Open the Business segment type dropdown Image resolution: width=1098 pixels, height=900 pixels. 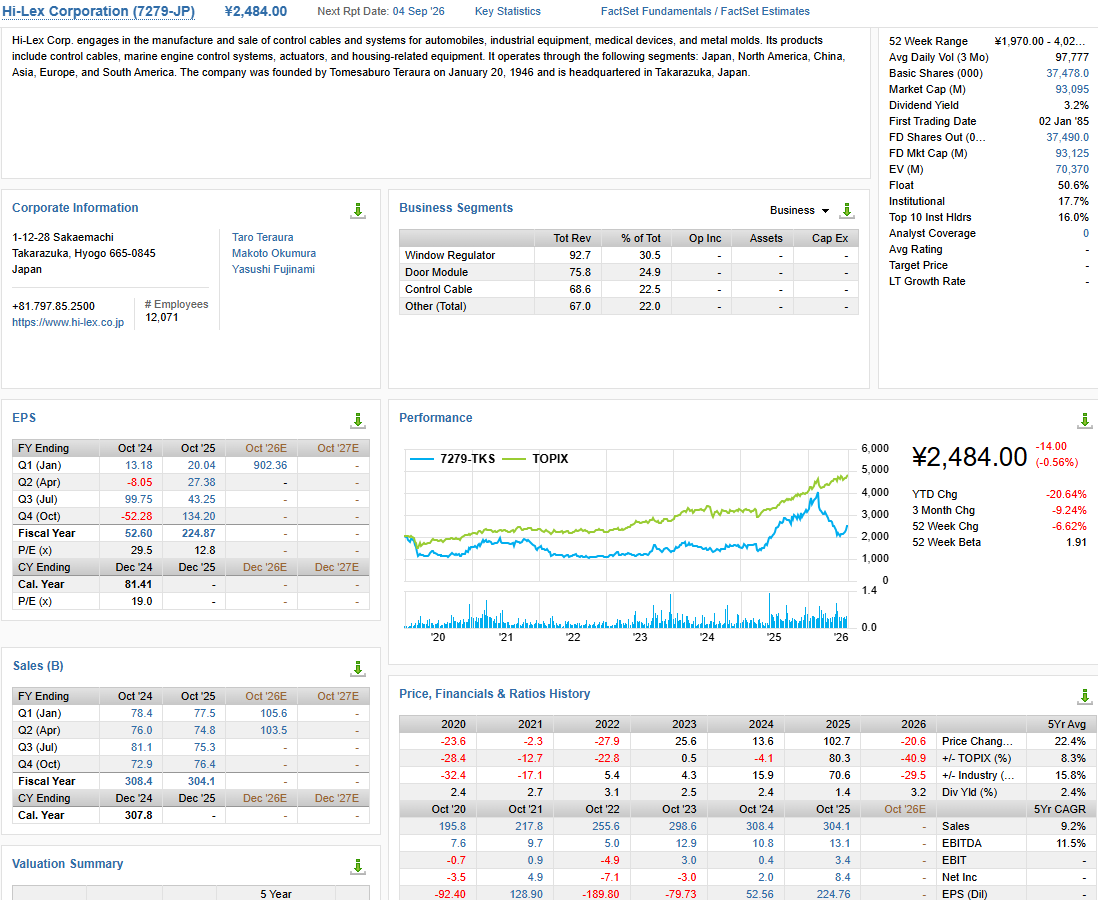pos(799,210)
